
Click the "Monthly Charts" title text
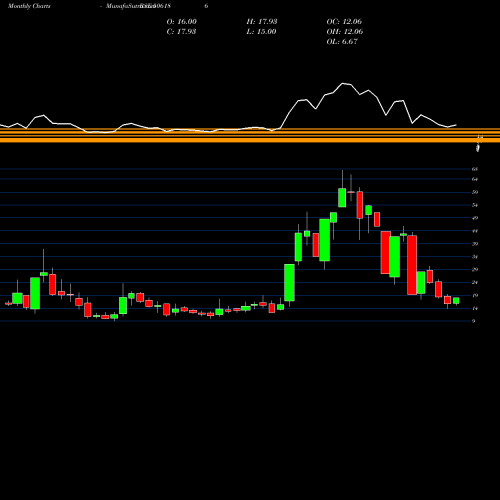pos(29,6)
